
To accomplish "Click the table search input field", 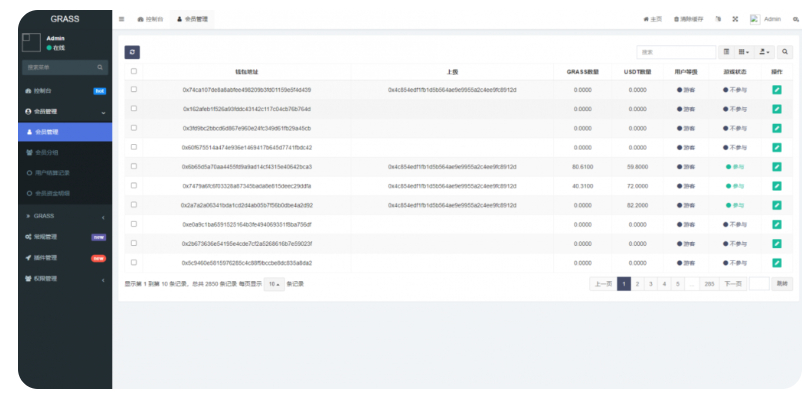I will pos(676,52).
